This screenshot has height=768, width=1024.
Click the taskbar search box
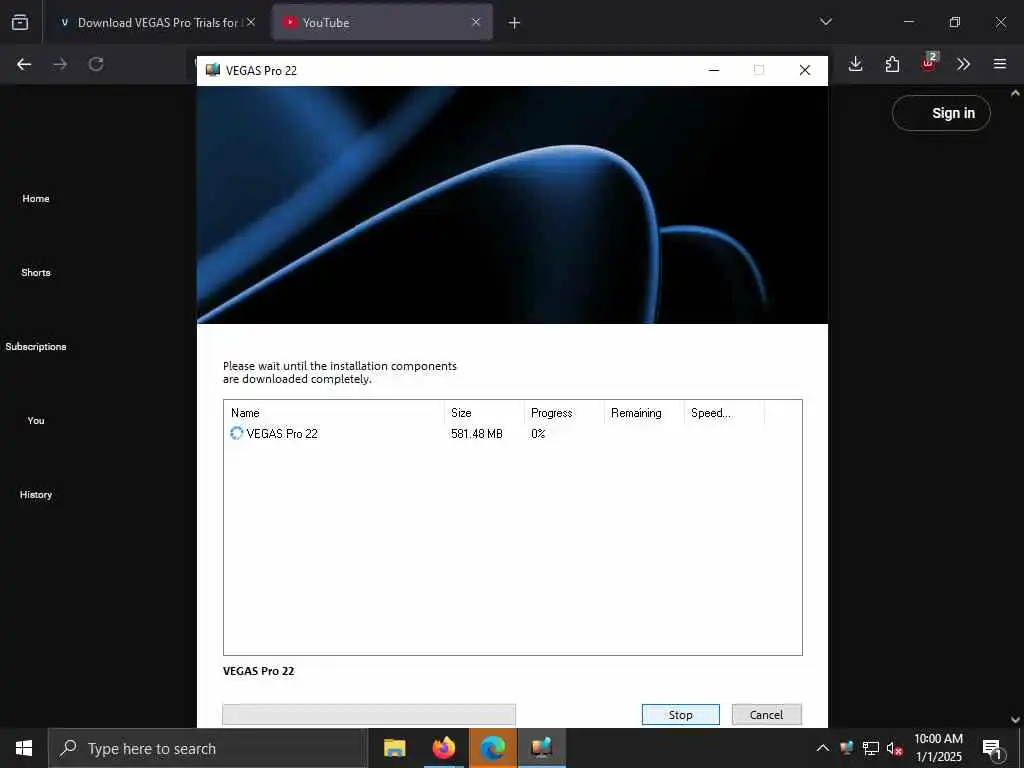pos(208,748)
